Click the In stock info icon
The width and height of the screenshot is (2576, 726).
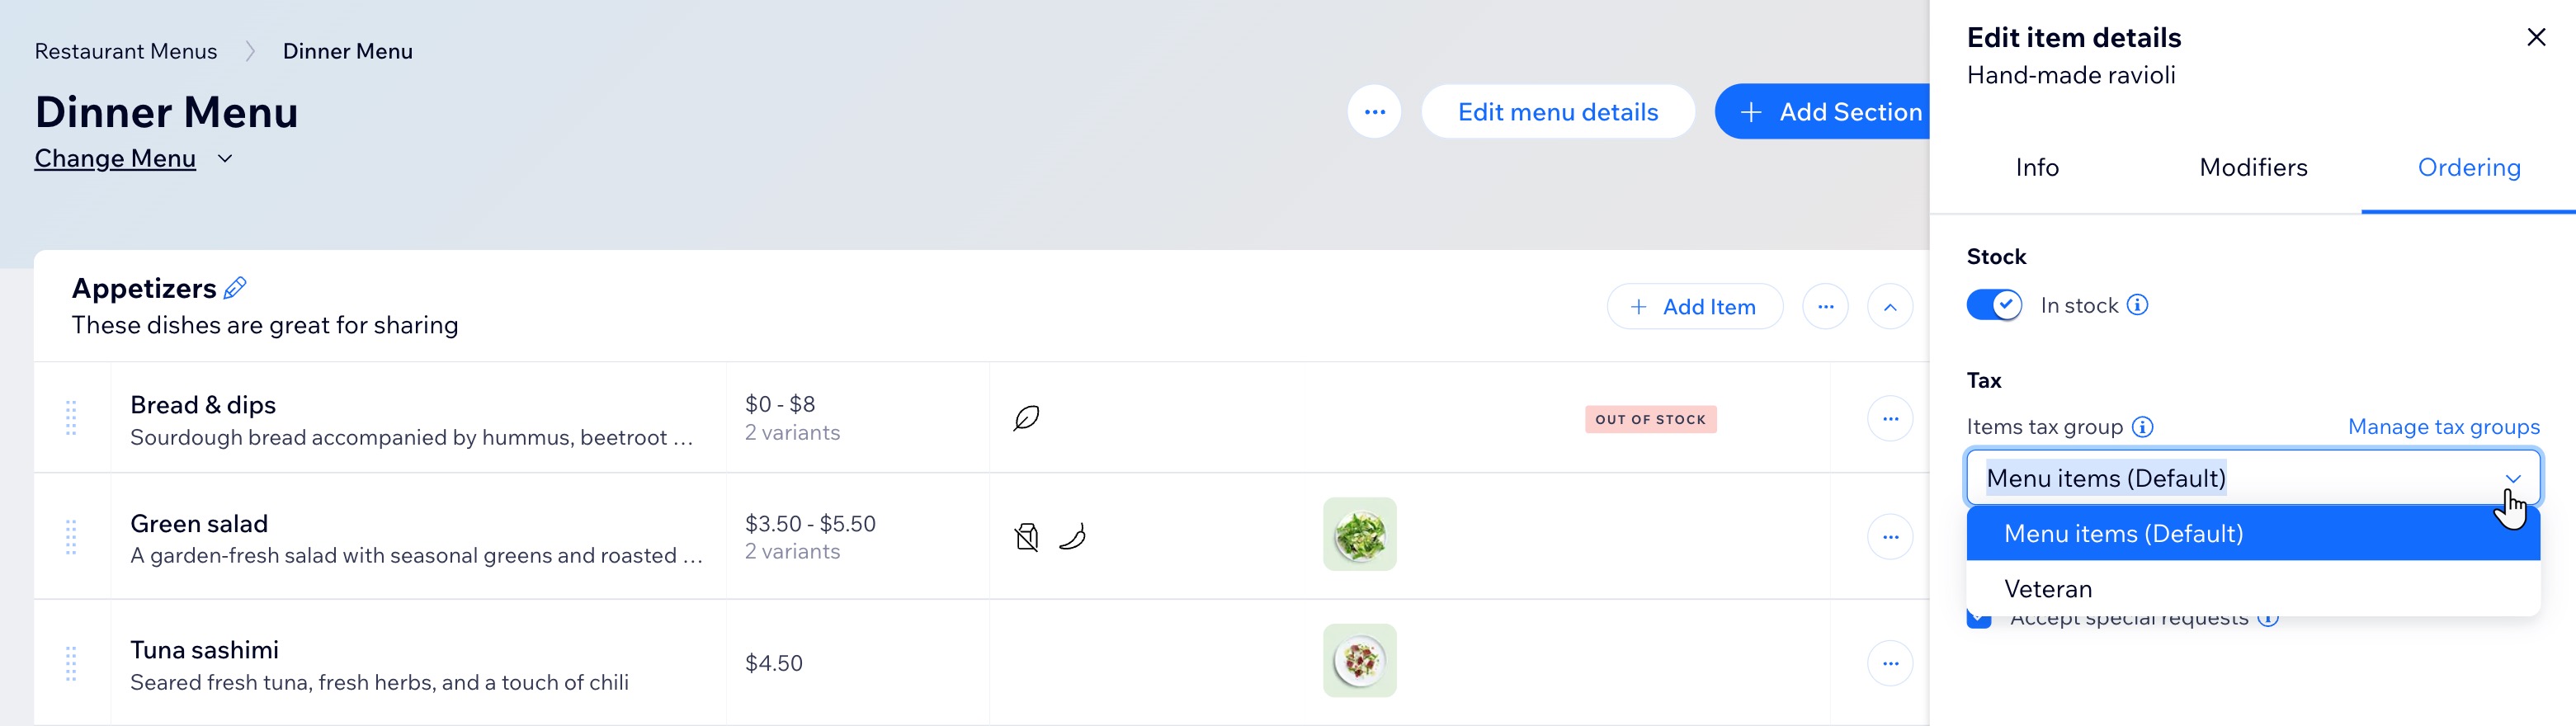pos(2137,305)
